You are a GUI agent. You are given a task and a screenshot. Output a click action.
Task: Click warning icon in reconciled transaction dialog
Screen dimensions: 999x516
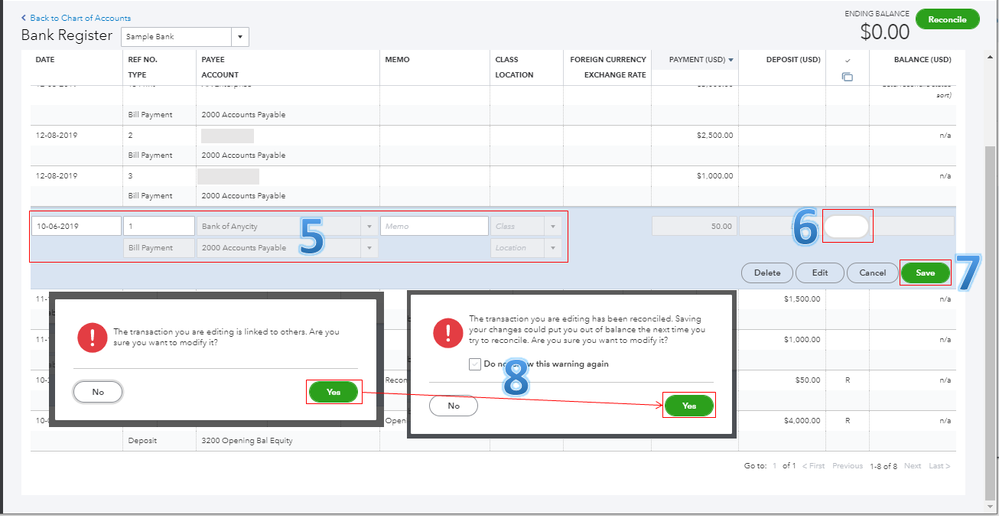point(447,331)
